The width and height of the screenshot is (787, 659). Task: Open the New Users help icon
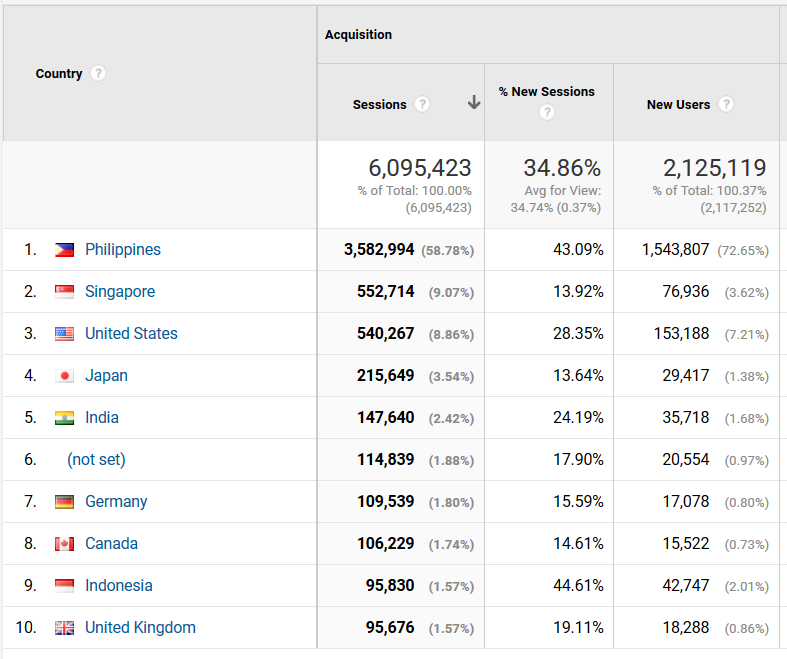pyautogui.click(x=726, y=104)
